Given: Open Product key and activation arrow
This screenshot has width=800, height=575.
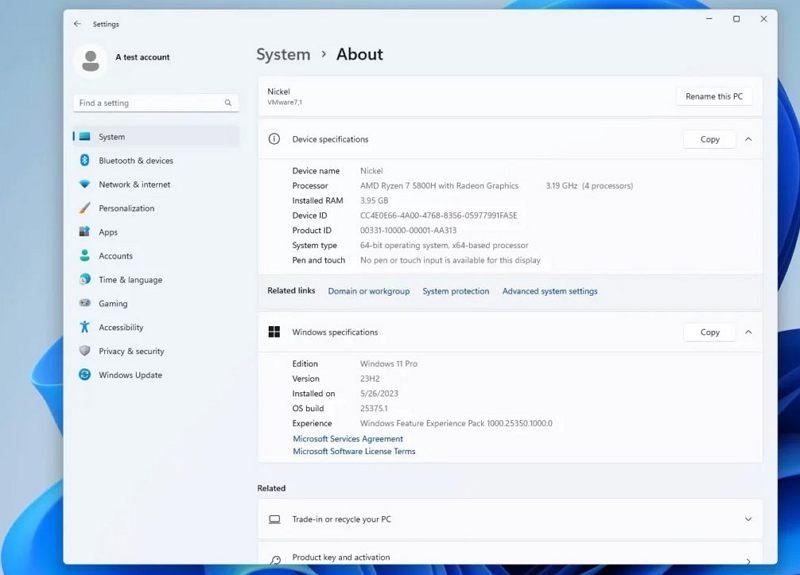Looking at the screenshot, I should click(748, 561).
